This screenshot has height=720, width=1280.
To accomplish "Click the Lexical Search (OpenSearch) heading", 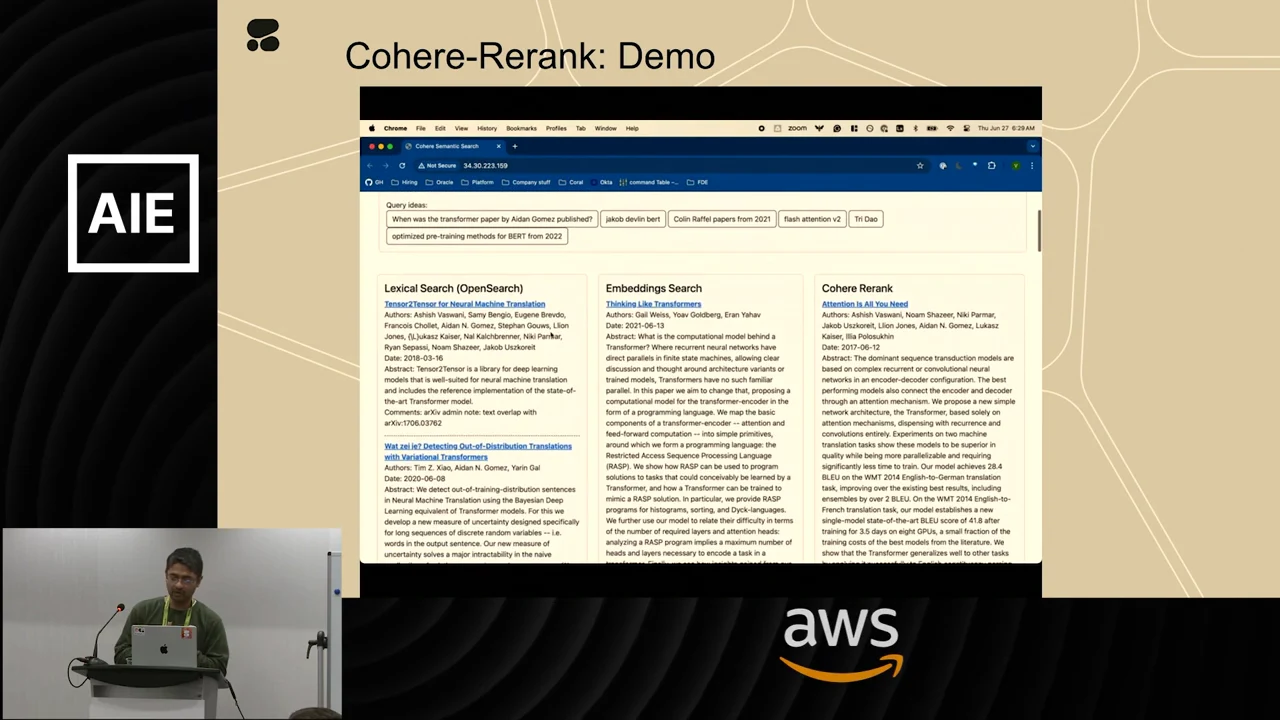I will (x=453, y=288).
